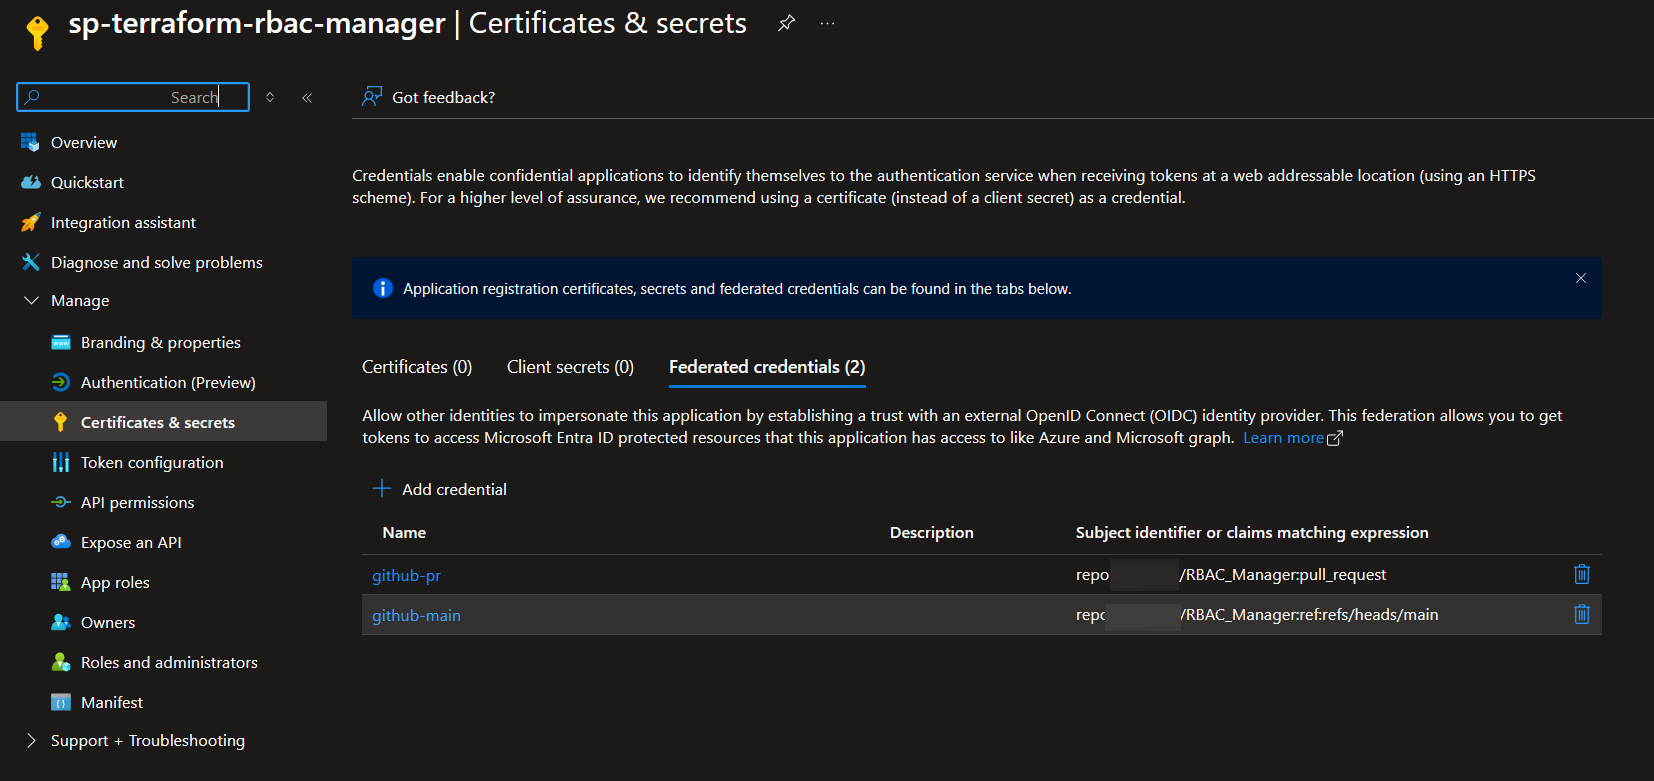Click the yellow key app icon in header

click(37, 31)
